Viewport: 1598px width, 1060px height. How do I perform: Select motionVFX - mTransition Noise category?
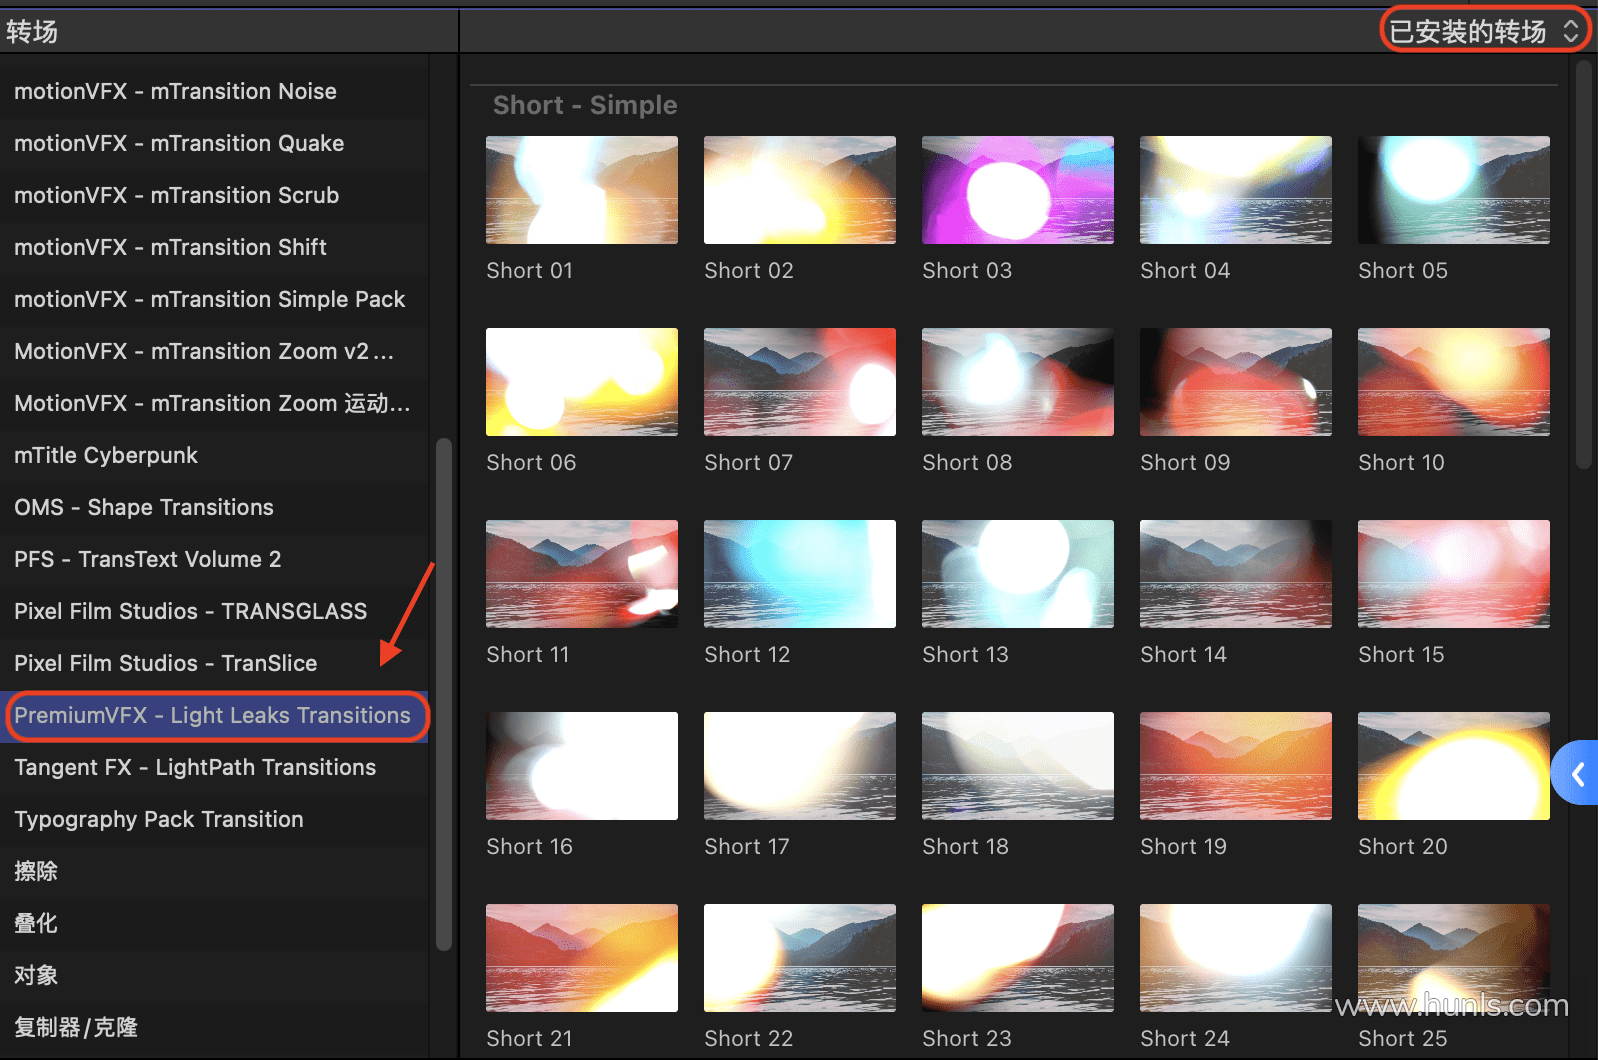(214, 91)
